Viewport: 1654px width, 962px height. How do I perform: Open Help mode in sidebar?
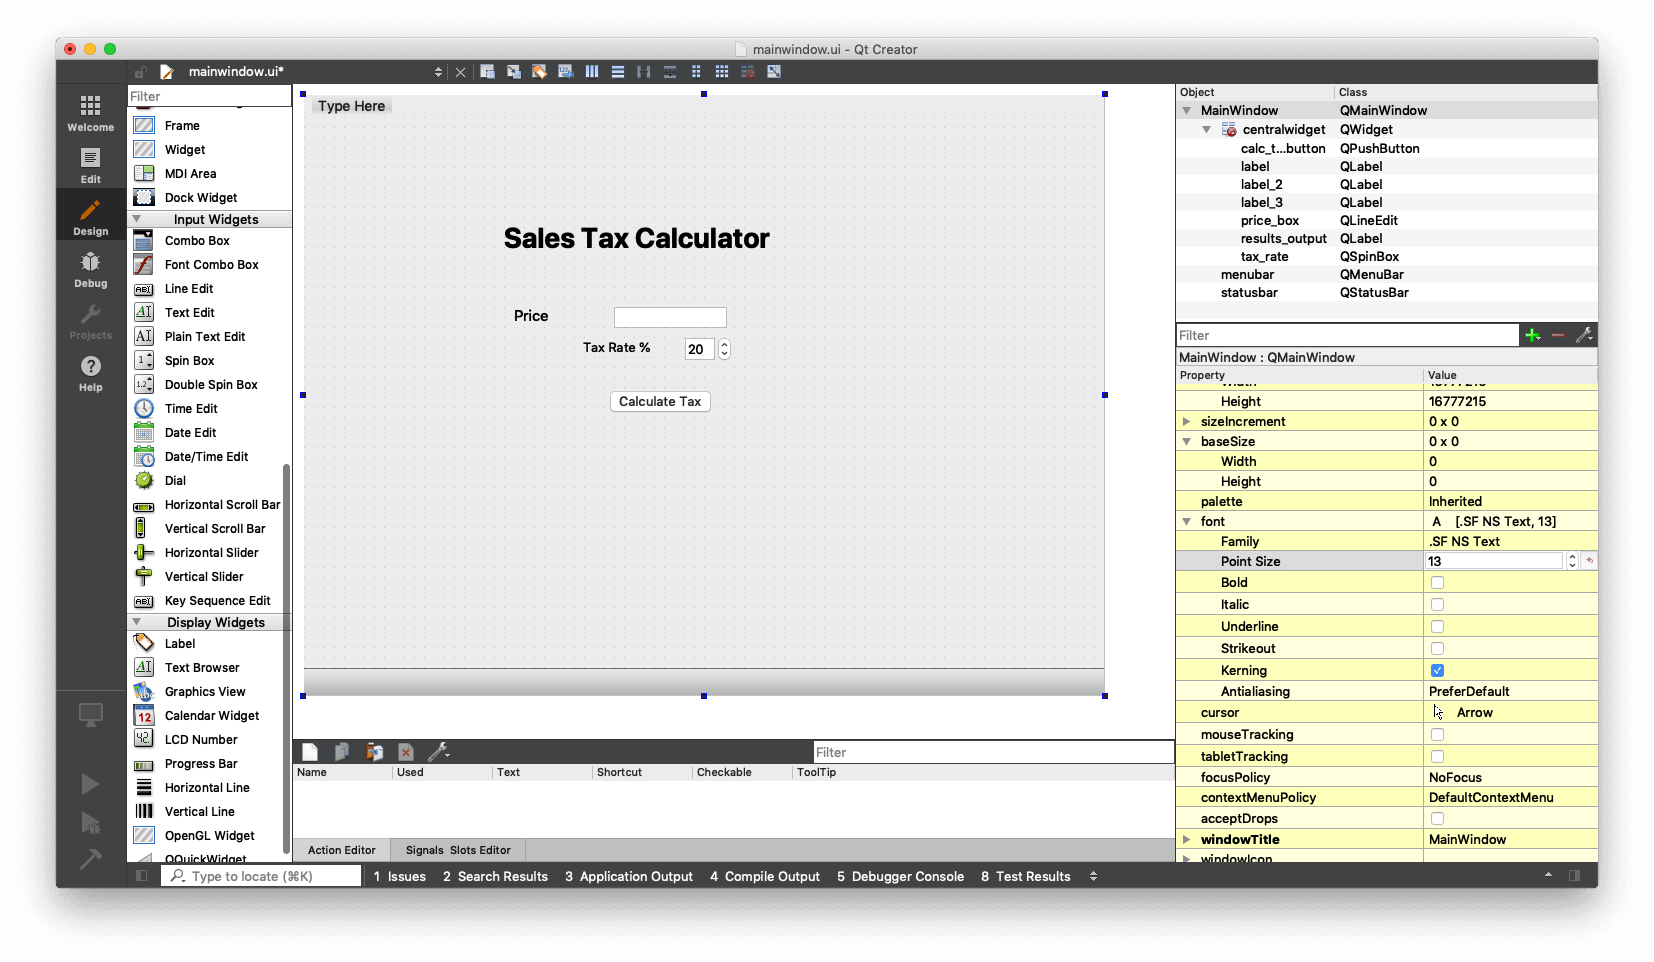tap(90, 373)
